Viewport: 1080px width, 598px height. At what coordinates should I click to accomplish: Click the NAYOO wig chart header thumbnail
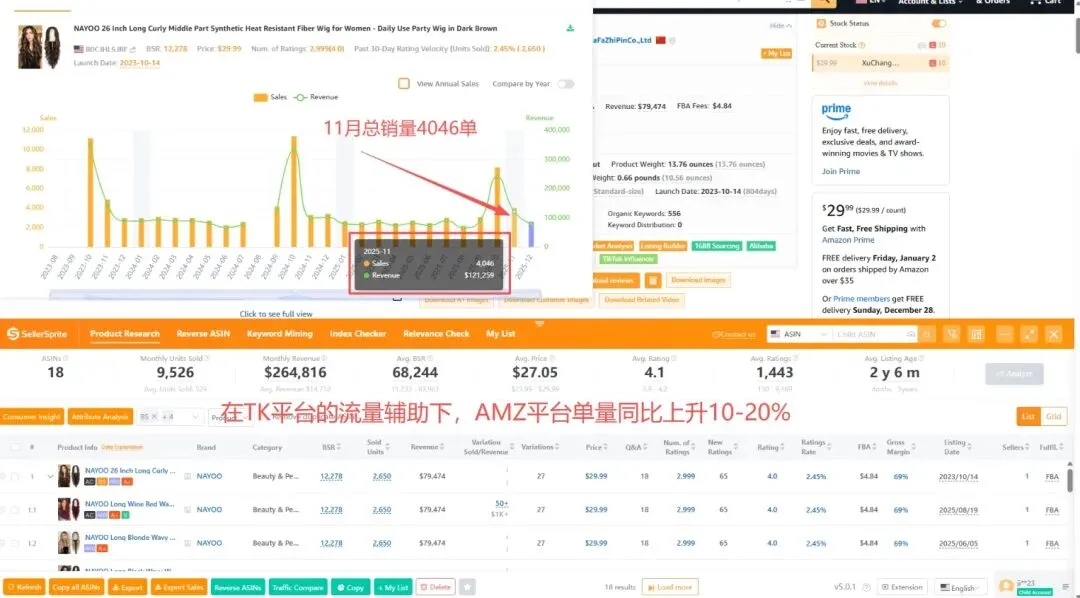click(39, 47)
